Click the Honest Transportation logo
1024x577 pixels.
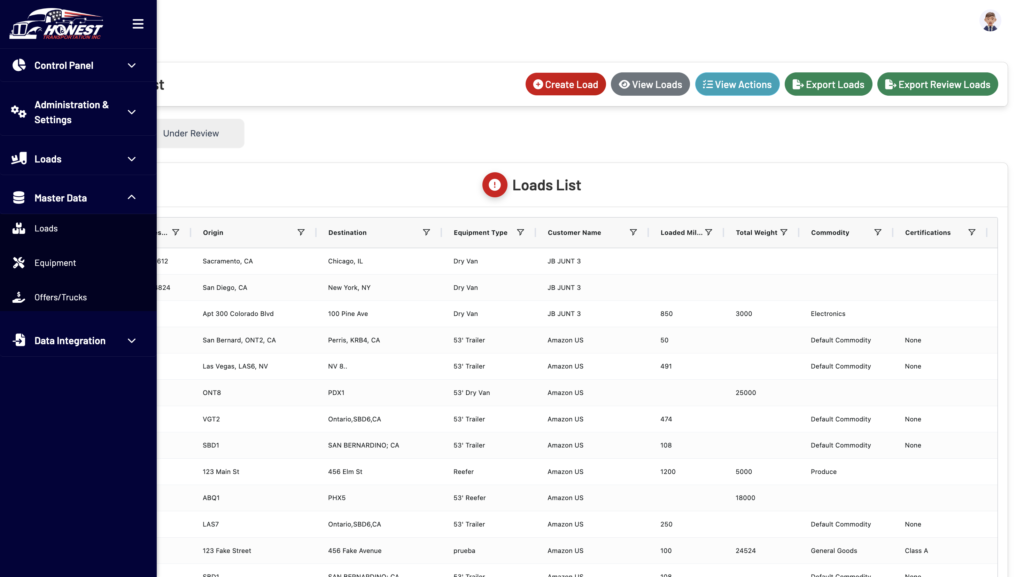coord(56,24)
